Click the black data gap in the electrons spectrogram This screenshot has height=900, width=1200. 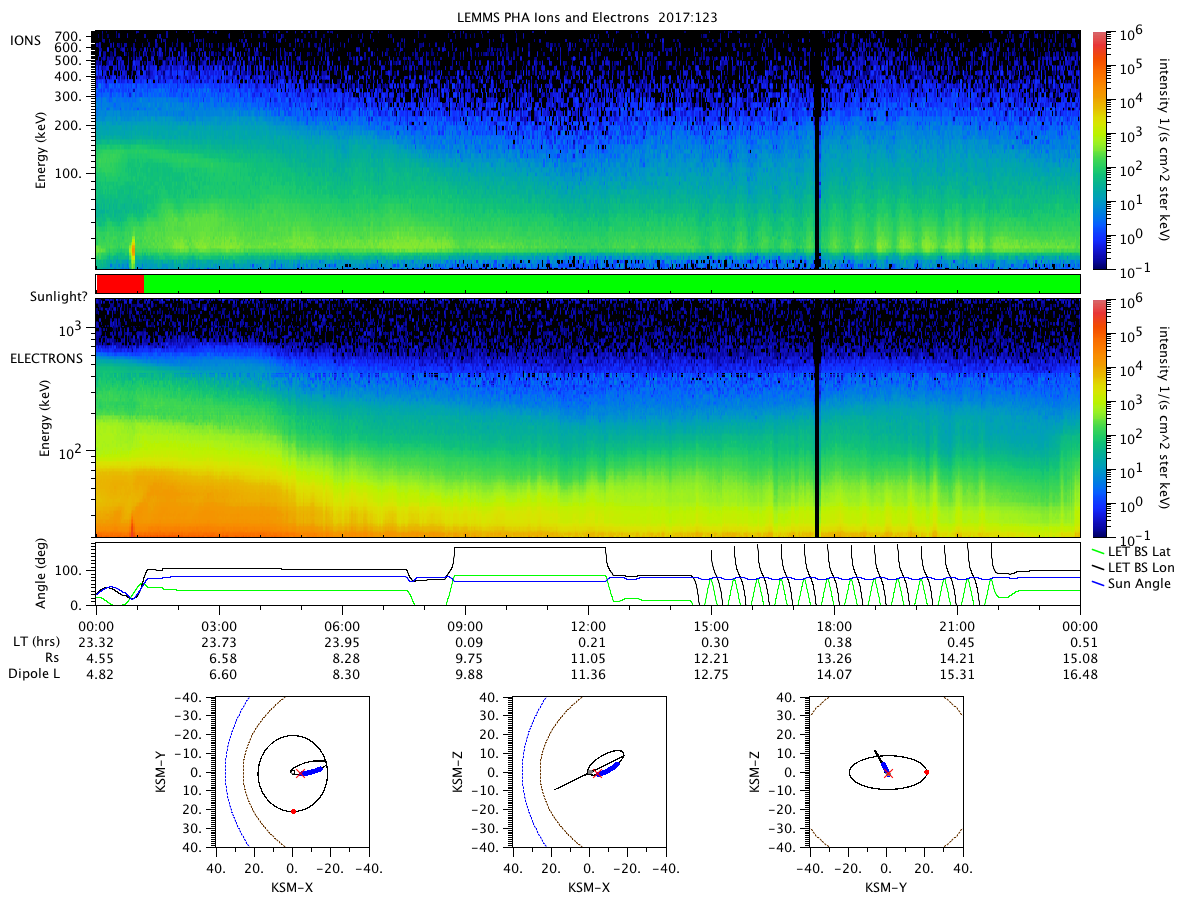(x=817, y=418)
